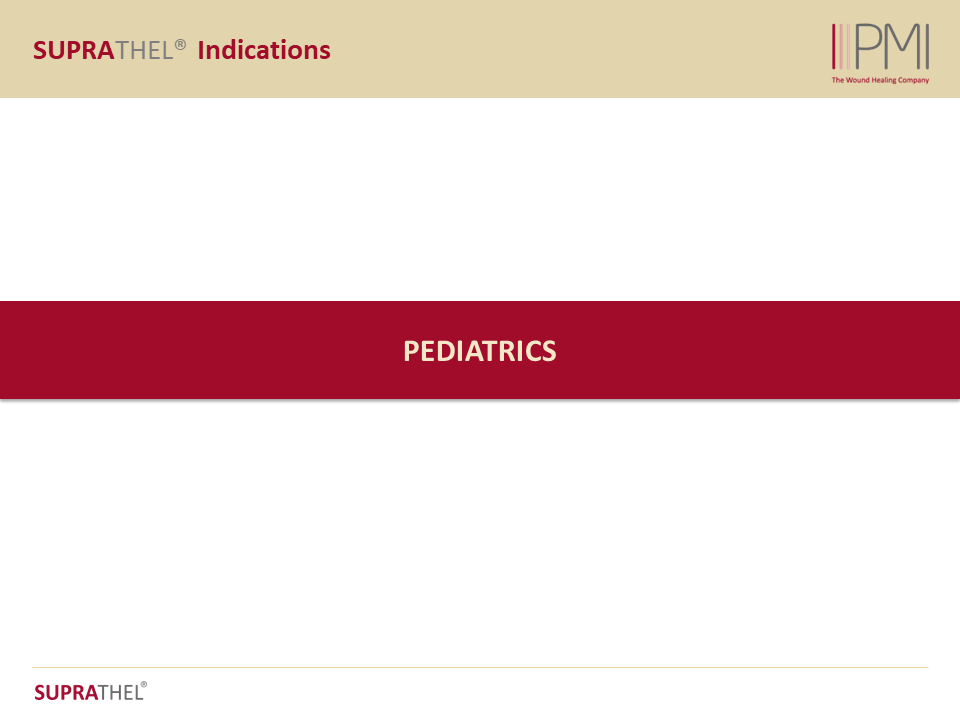The width and height of the screenshot is (960, 720).
Task: Click registered symbol on footer SUPRATHEL logo
Action: coord(144,686)
